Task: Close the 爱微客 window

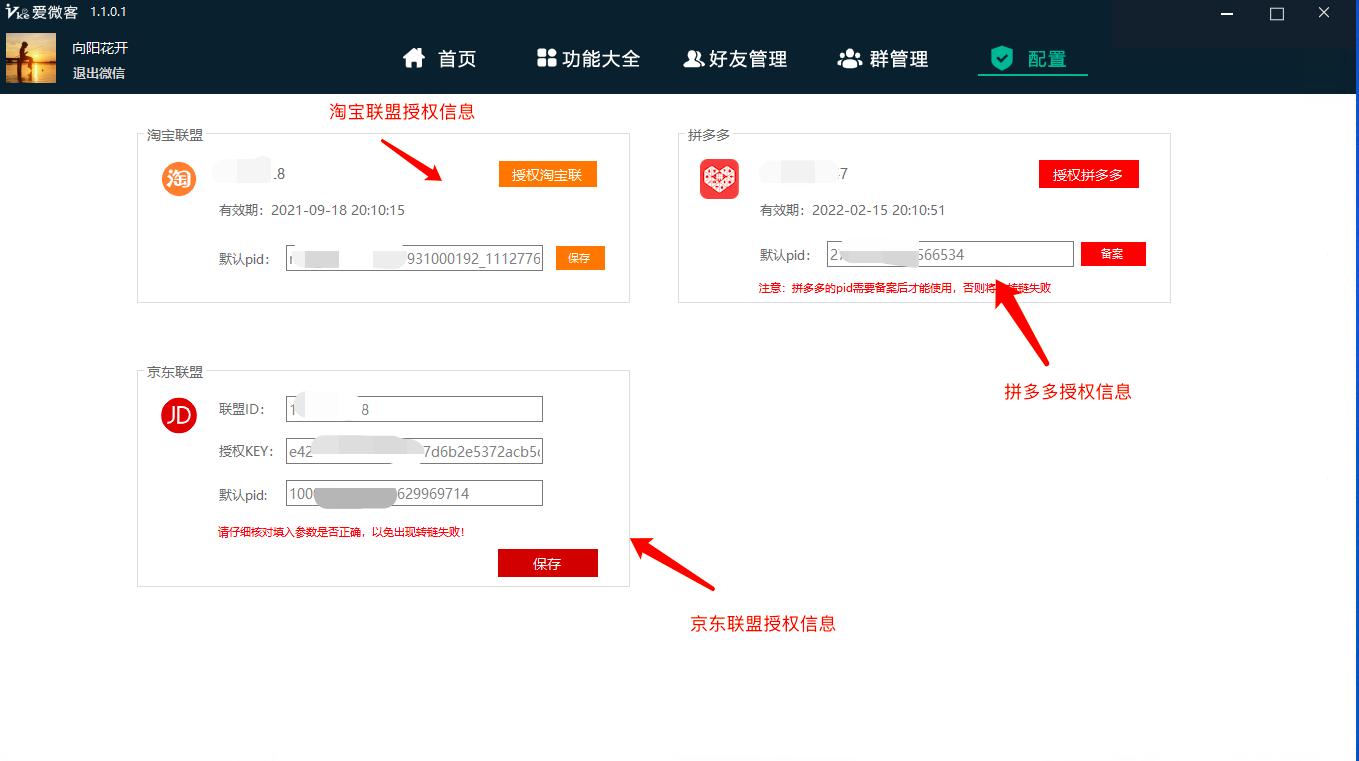Action: tap(1323, 14)
